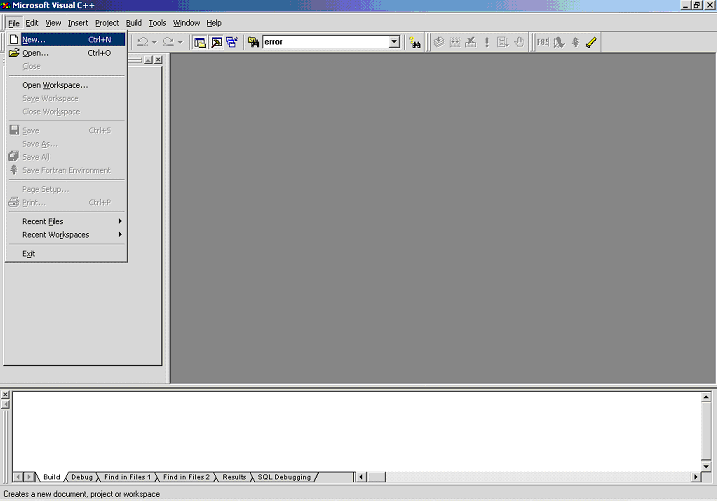Click Exit in the File menu
Image resolution: width=718 pixels, height=501 pixels.
[29, 254]
